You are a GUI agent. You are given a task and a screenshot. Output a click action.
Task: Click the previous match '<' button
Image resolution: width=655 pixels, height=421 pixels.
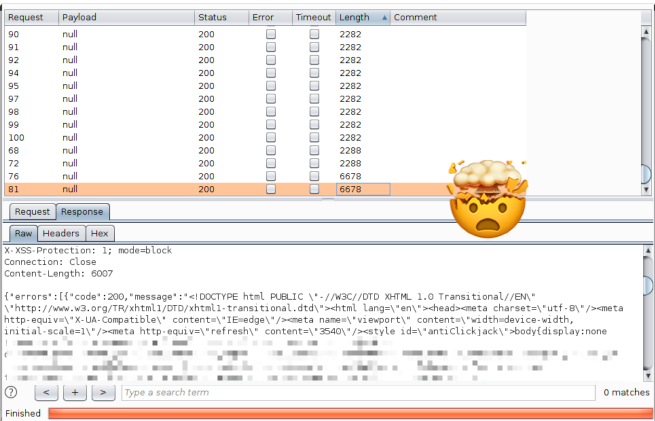48,393
